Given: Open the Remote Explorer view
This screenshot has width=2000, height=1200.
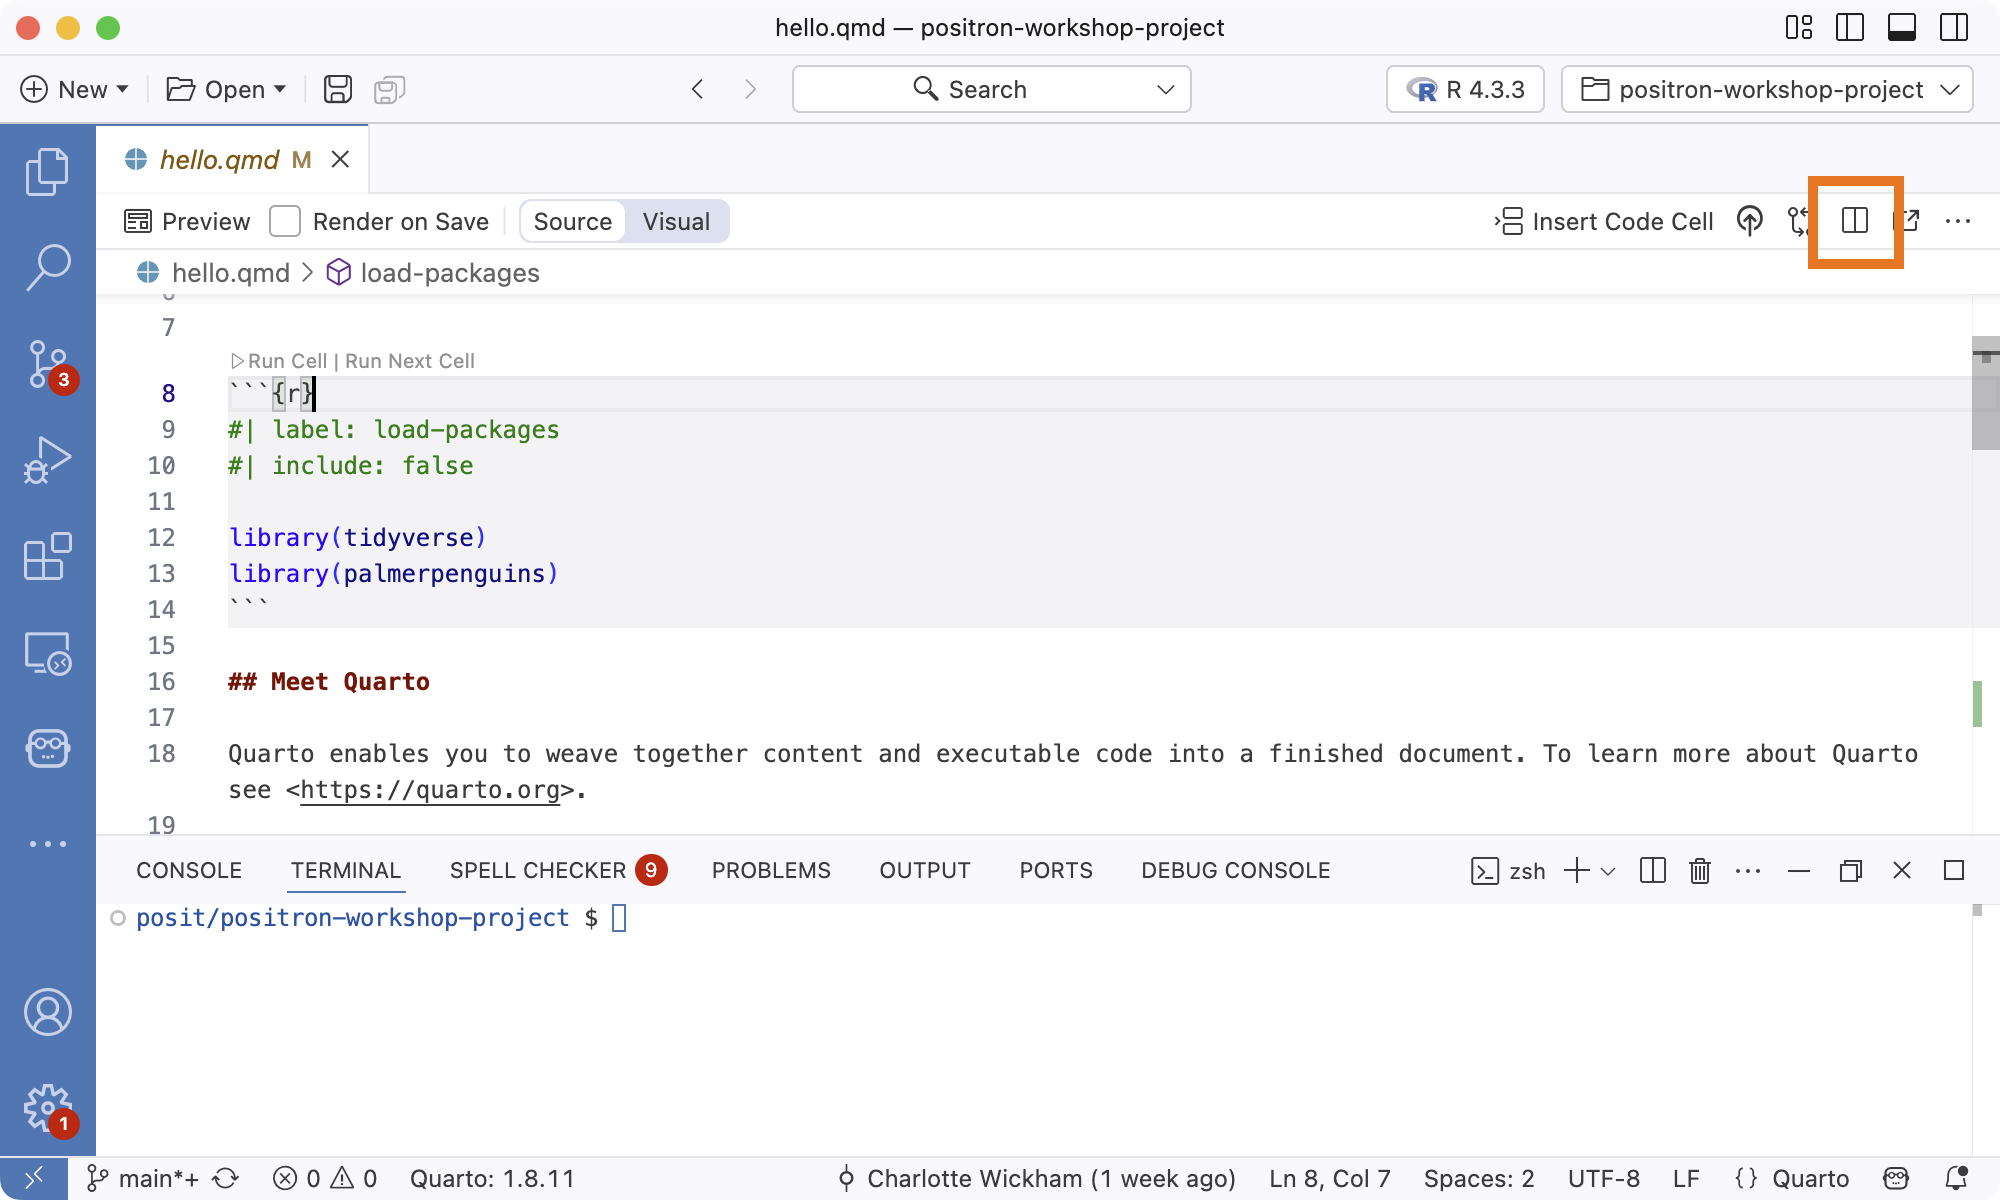Looking at the screenshot, I should [47, 653].
